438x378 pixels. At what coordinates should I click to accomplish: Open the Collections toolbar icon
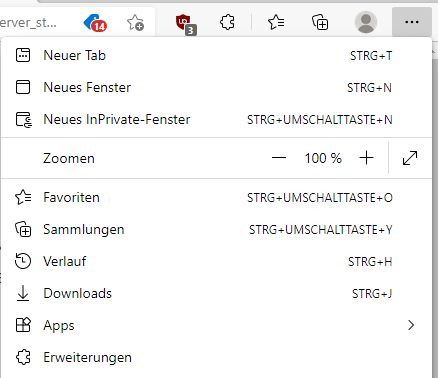(320, 23)
